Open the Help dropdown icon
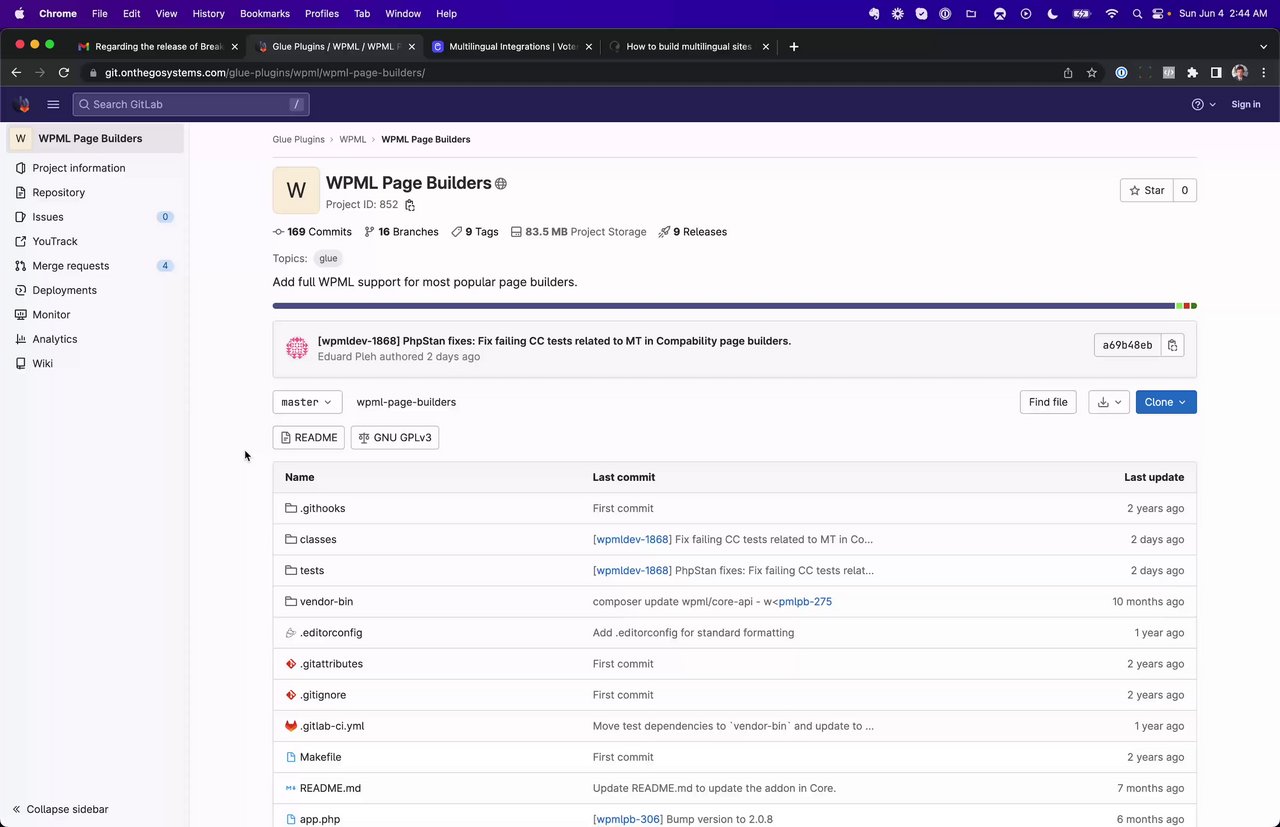 1203,104
